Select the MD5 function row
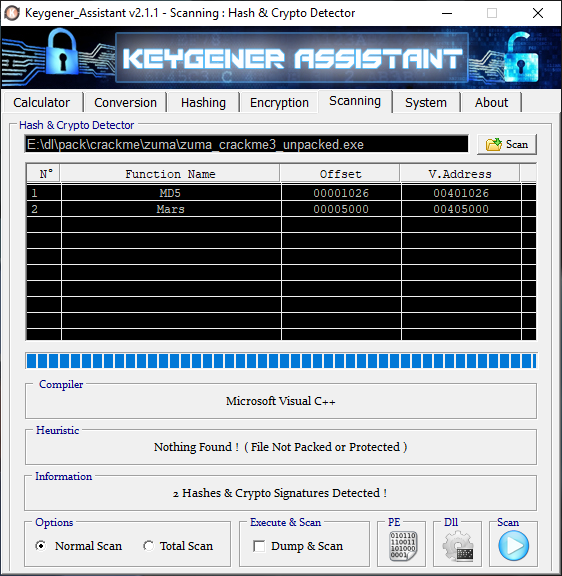The image size is (562, 576). coord(281,193)
